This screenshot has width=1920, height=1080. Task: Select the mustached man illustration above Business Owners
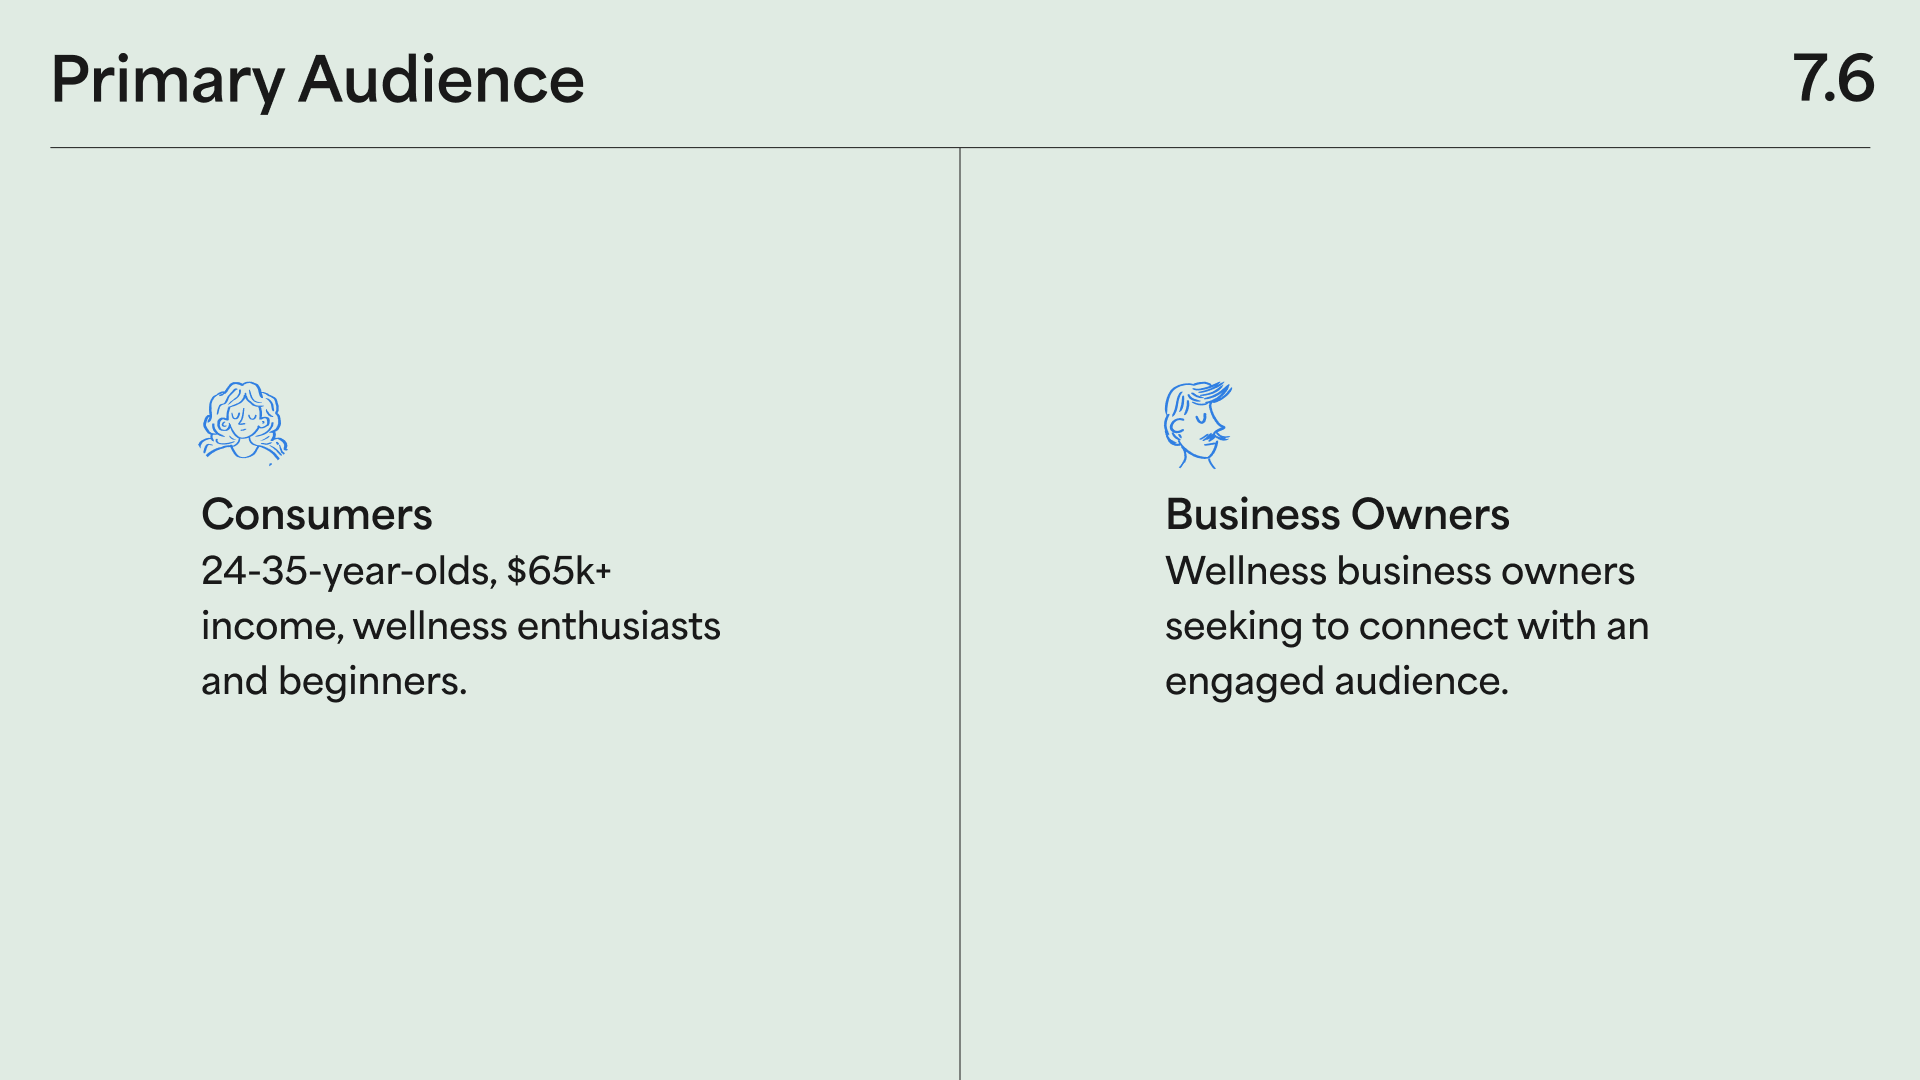click(1198, 424)
